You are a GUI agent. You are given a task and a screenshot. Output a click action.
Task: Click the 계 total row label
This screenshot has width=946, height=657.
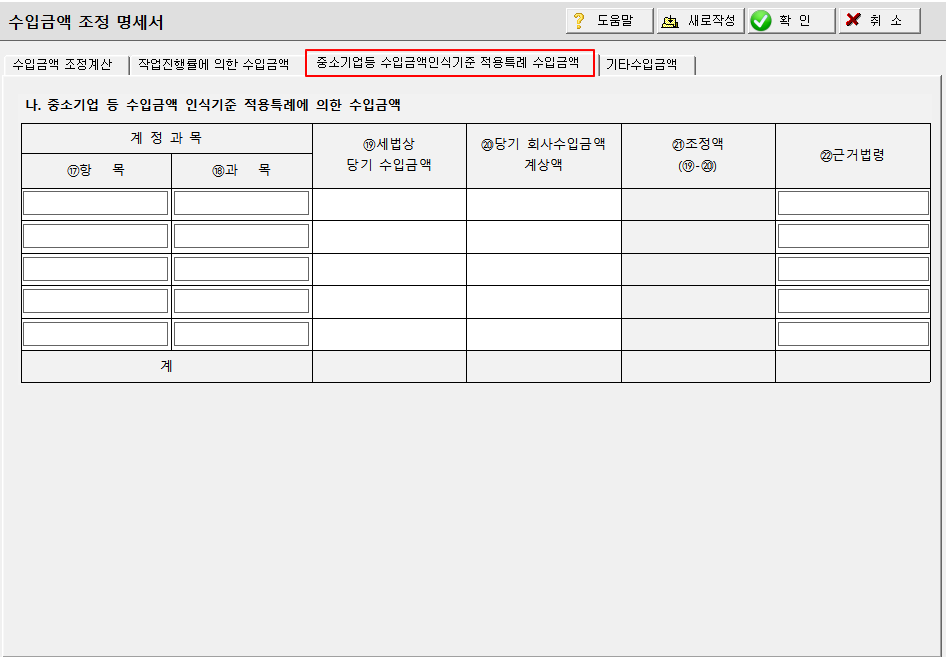[x=167, y=366]
